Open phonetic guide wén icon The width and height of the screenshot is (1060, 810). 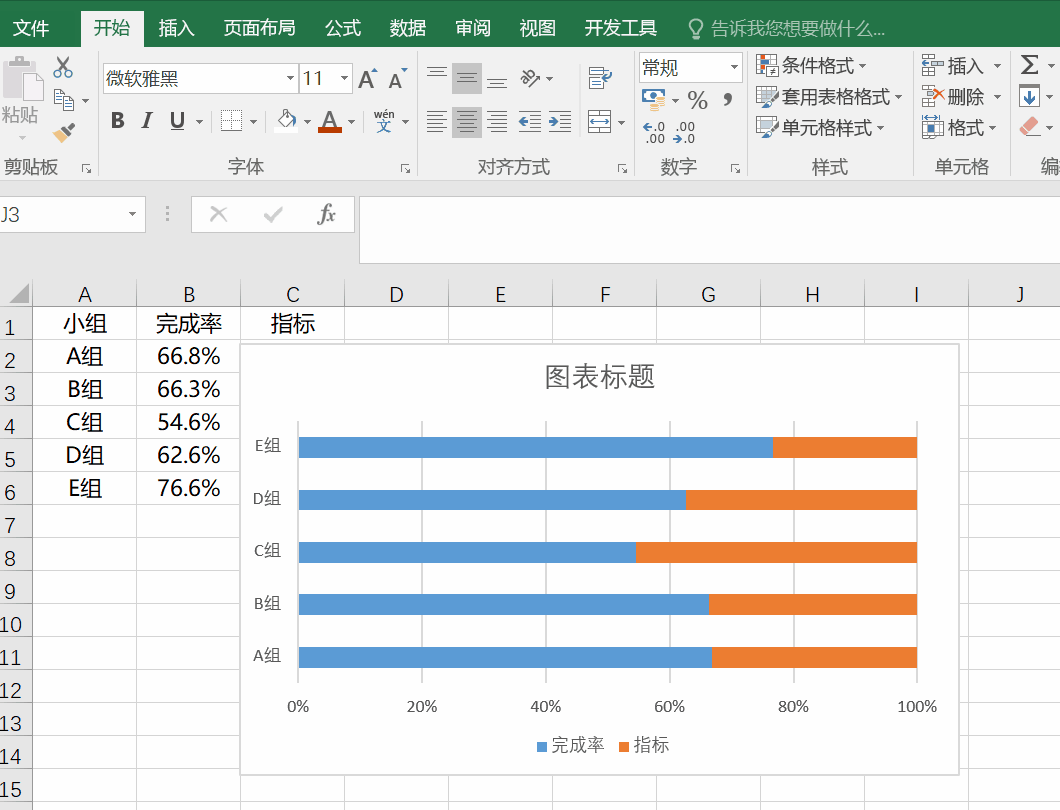click(384, 121)
